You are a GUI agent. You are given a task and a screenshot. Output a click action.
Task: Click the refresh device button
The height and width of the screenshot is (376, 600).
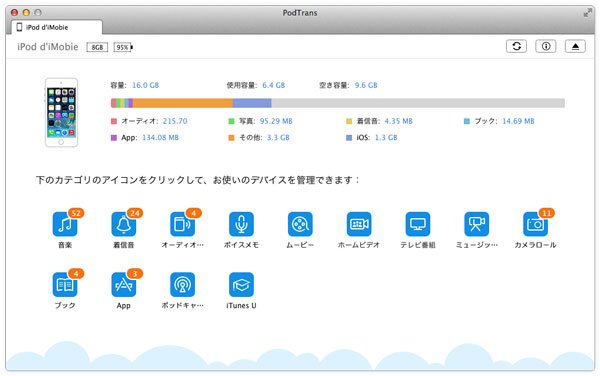(517, 46)
